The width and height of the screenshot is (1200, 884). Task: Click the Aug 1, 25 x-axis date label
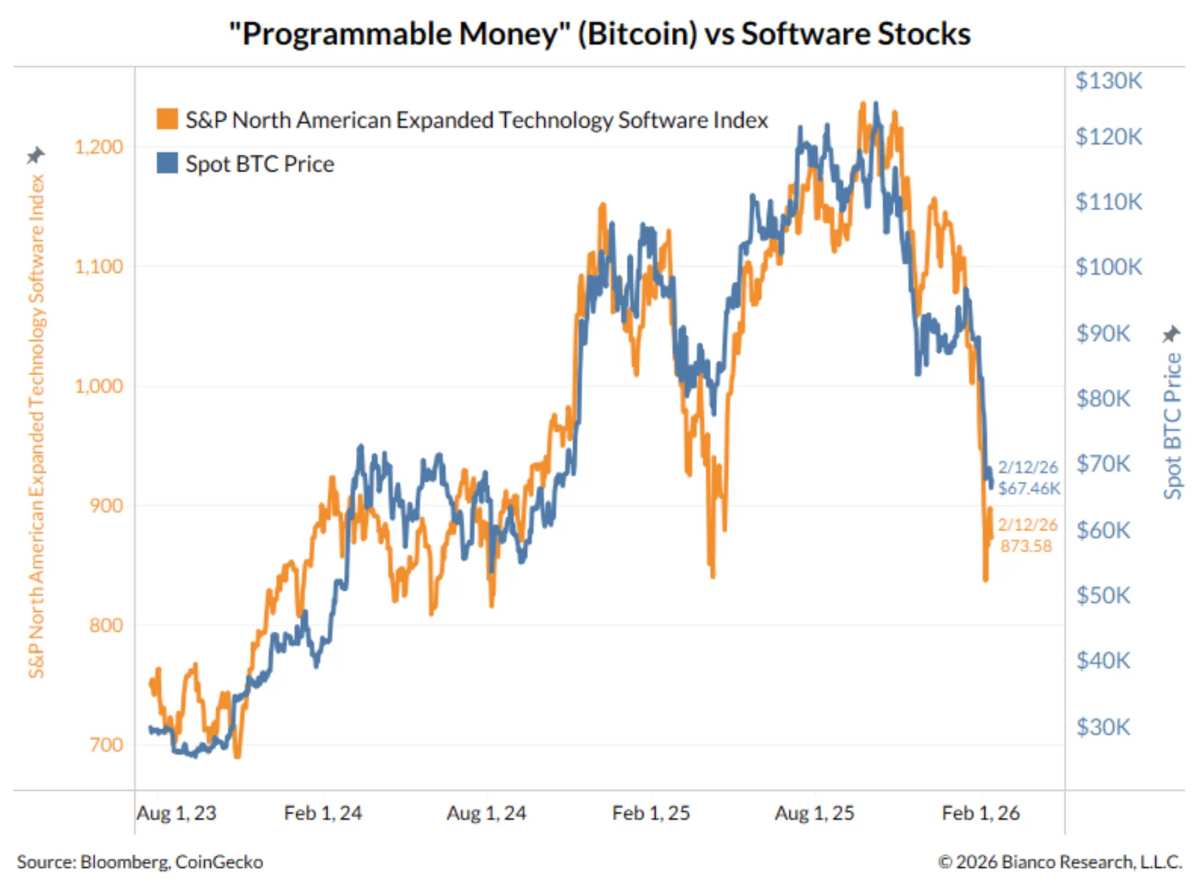[815, 814]
